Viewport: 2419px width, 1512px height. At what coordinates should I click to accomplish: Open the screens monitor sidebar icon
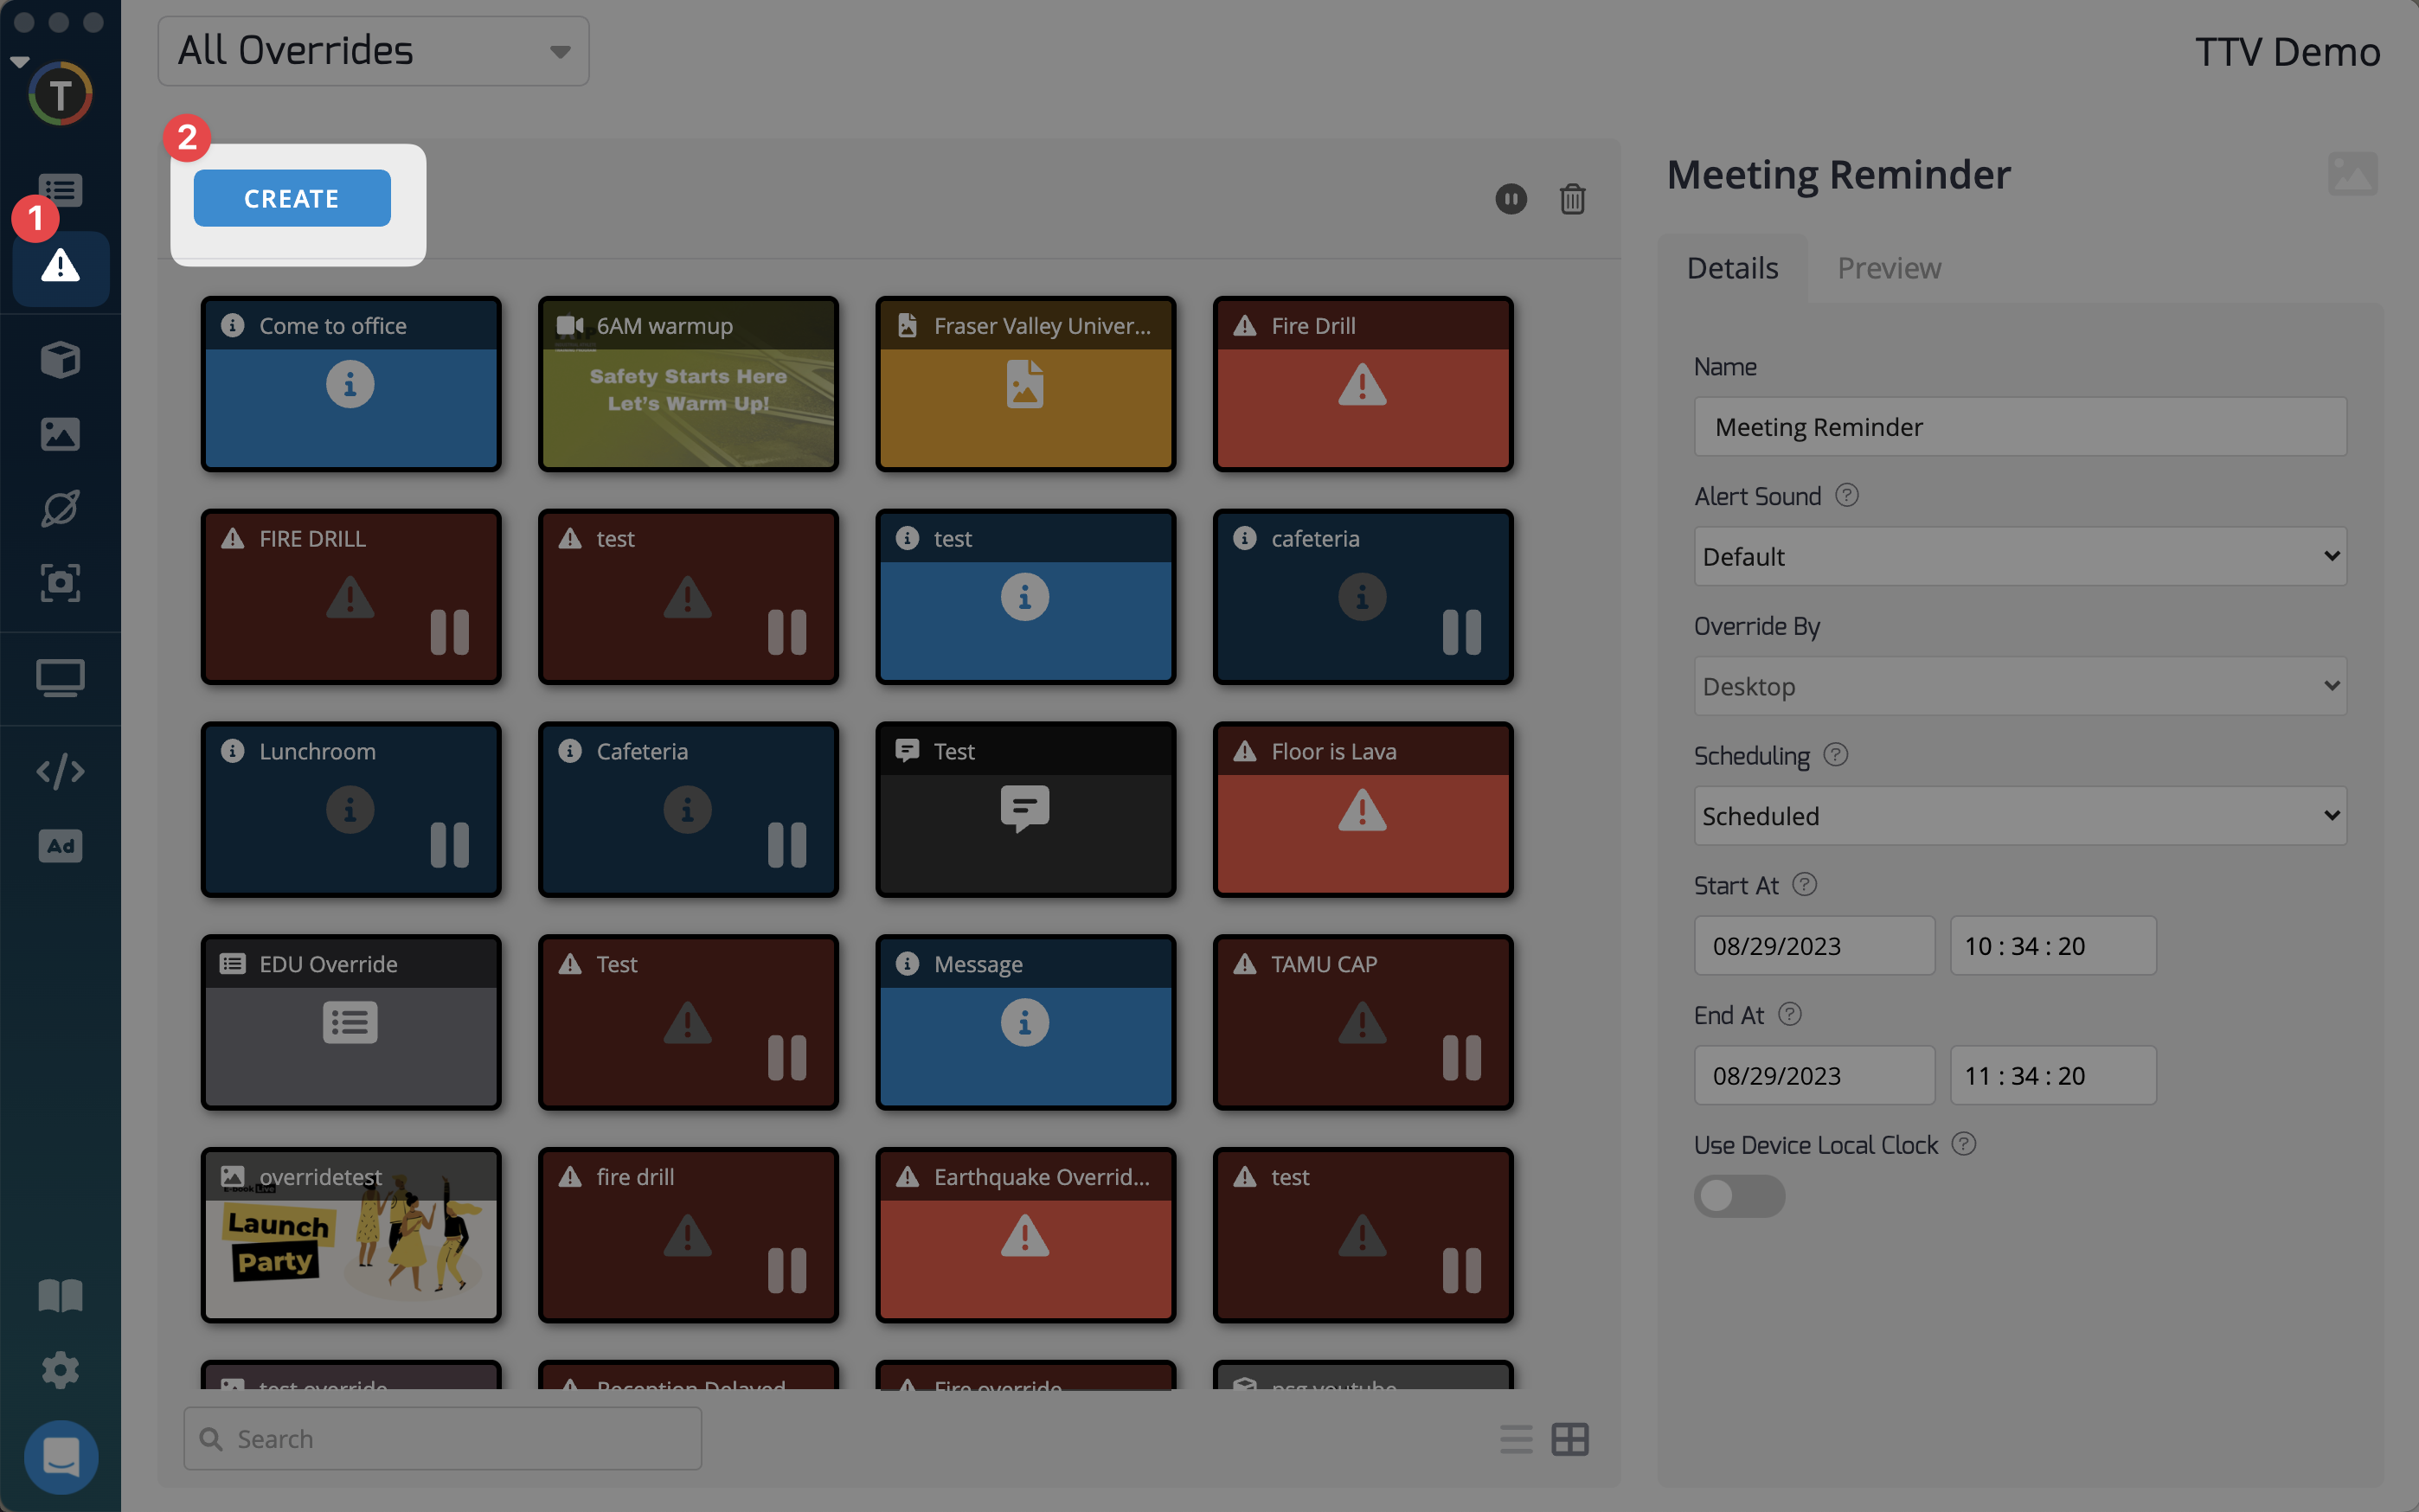(60, 678)
